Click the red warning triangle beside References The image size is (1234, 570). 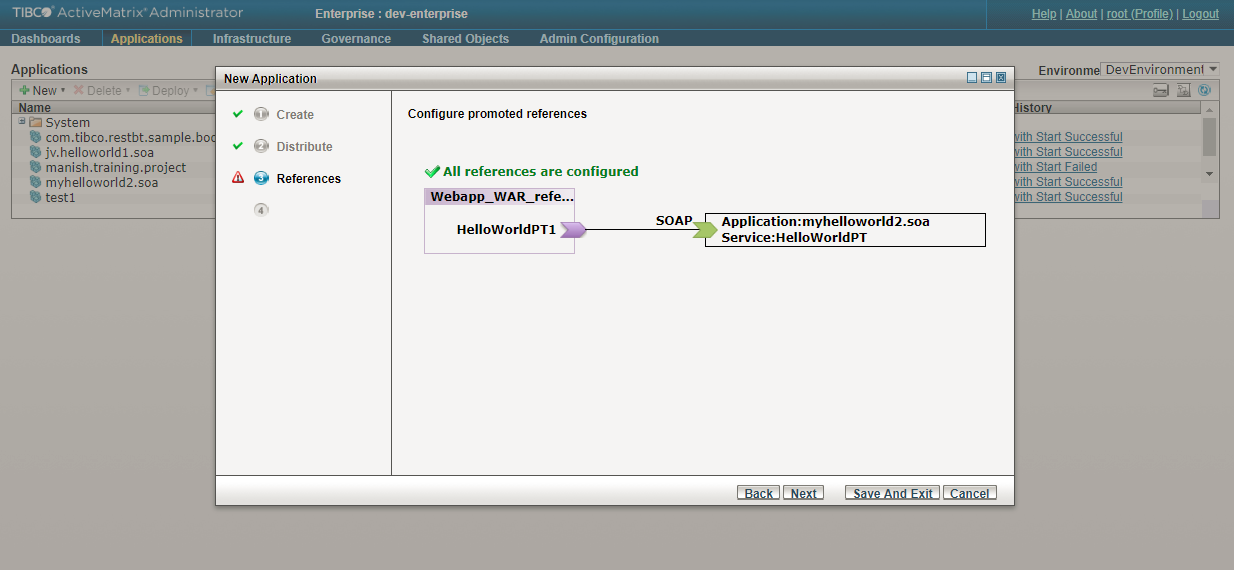(x=238, y=178)
